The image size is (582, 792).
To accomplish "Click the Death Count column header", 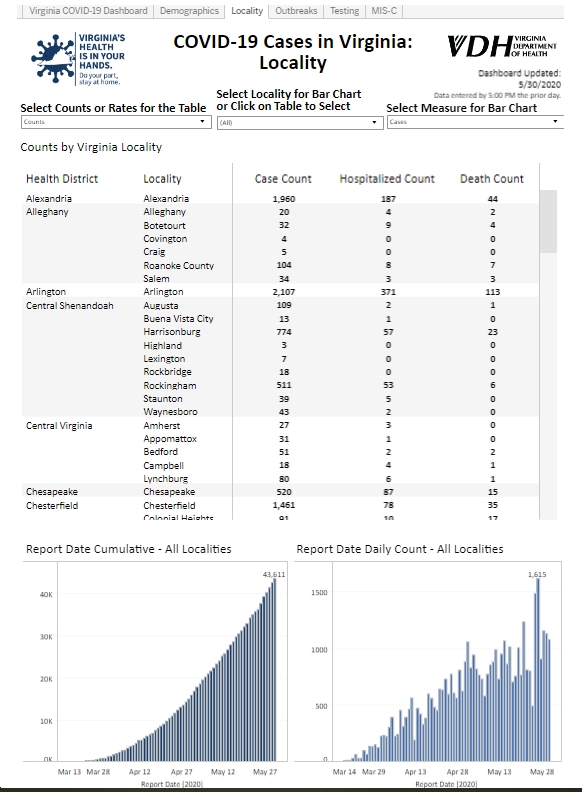I will 492,179.
